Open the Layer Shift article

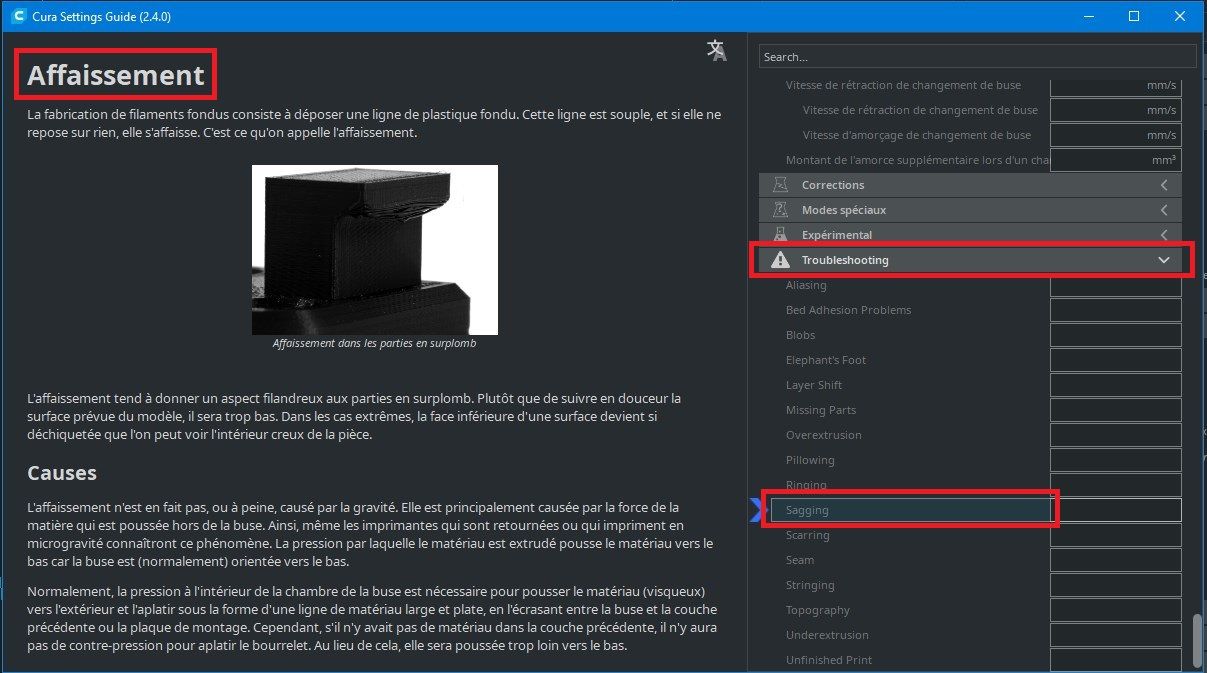point(814,385)
